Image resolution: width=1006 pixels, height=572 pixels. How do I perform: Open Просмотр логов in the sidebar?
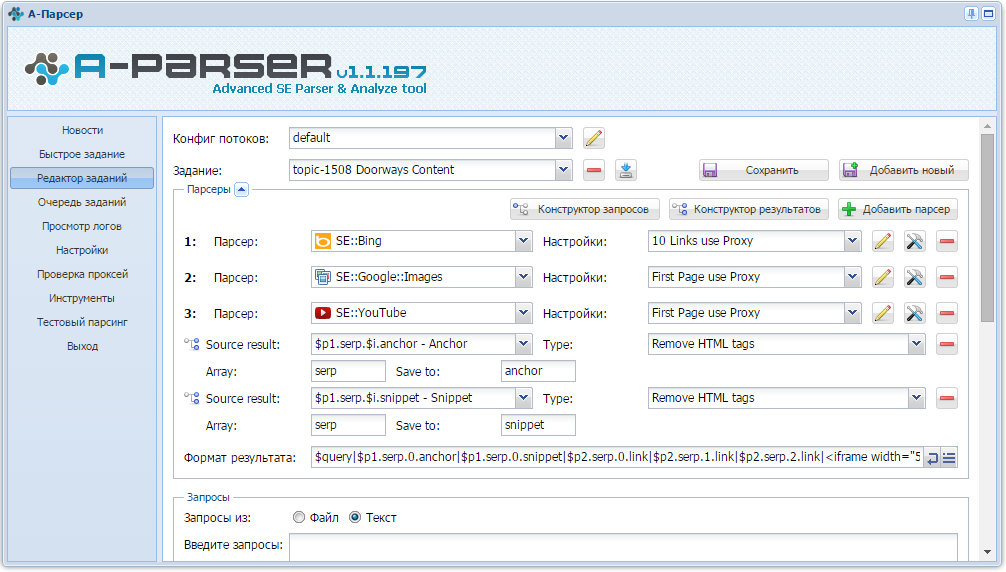pos(82,226)
